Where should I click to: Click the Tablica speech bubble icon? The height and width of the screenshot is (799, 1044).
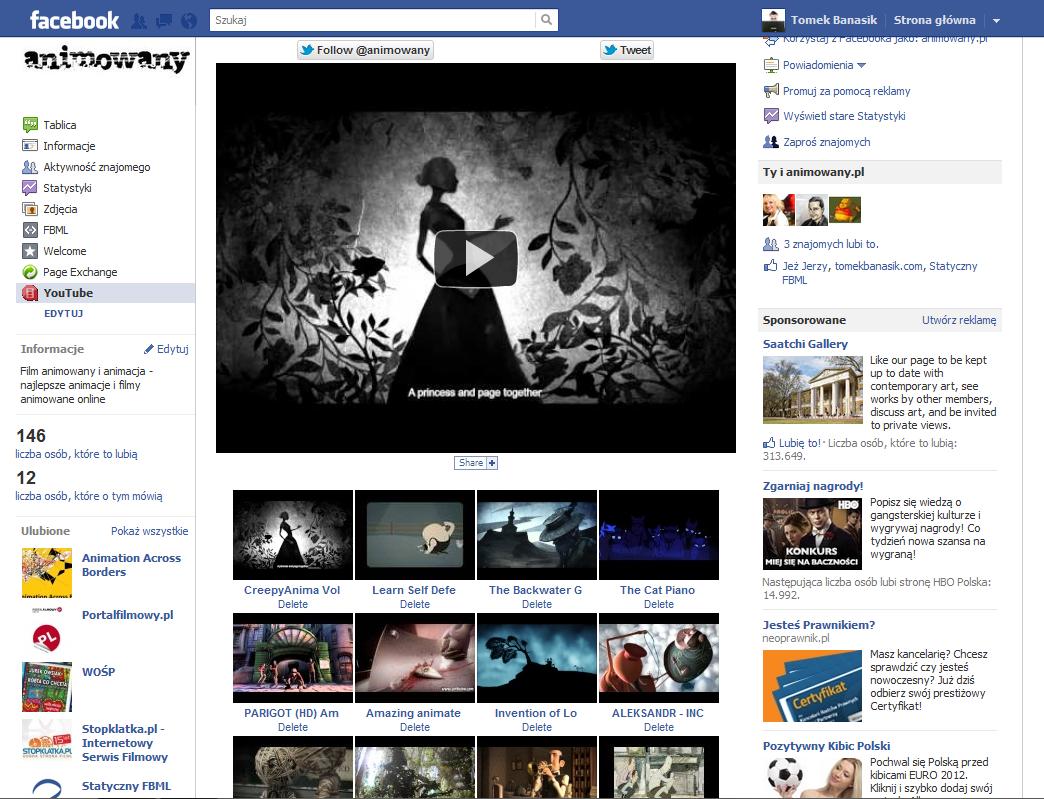coord(30,125)
